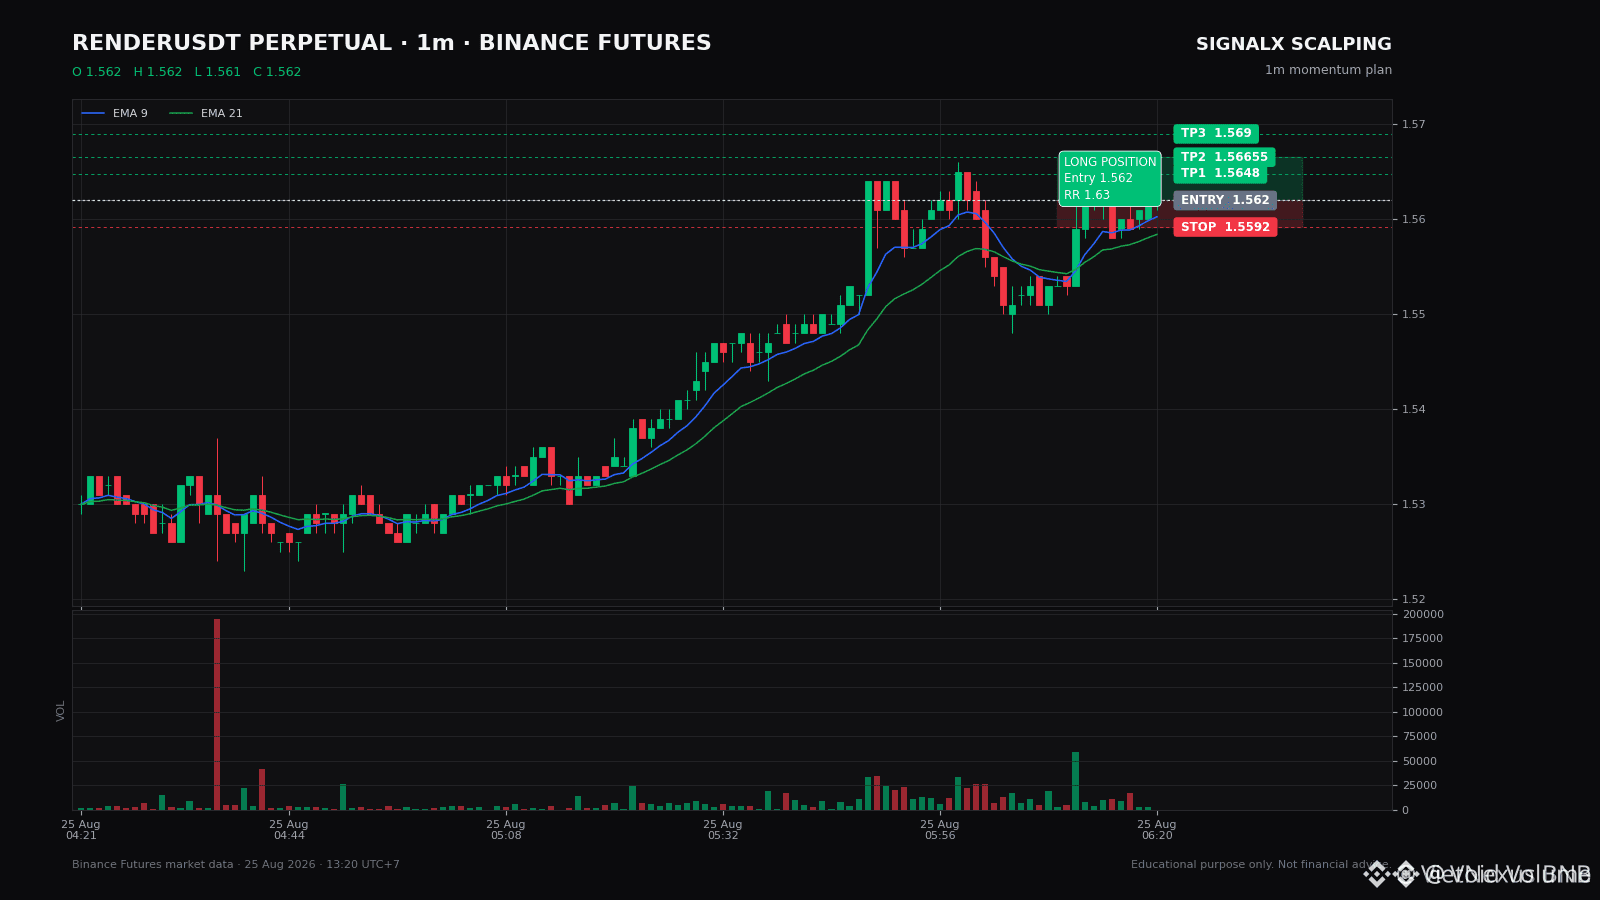Click the tallest red volume bar
The image size is (1600, 900).
point(217,714)
